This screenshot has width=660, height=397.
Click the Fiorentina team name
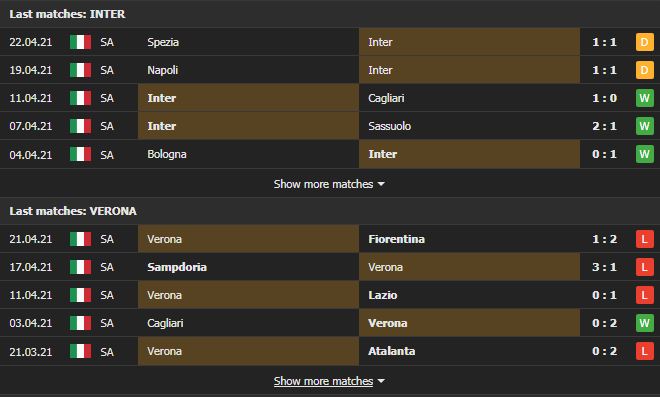pos(397,239)
